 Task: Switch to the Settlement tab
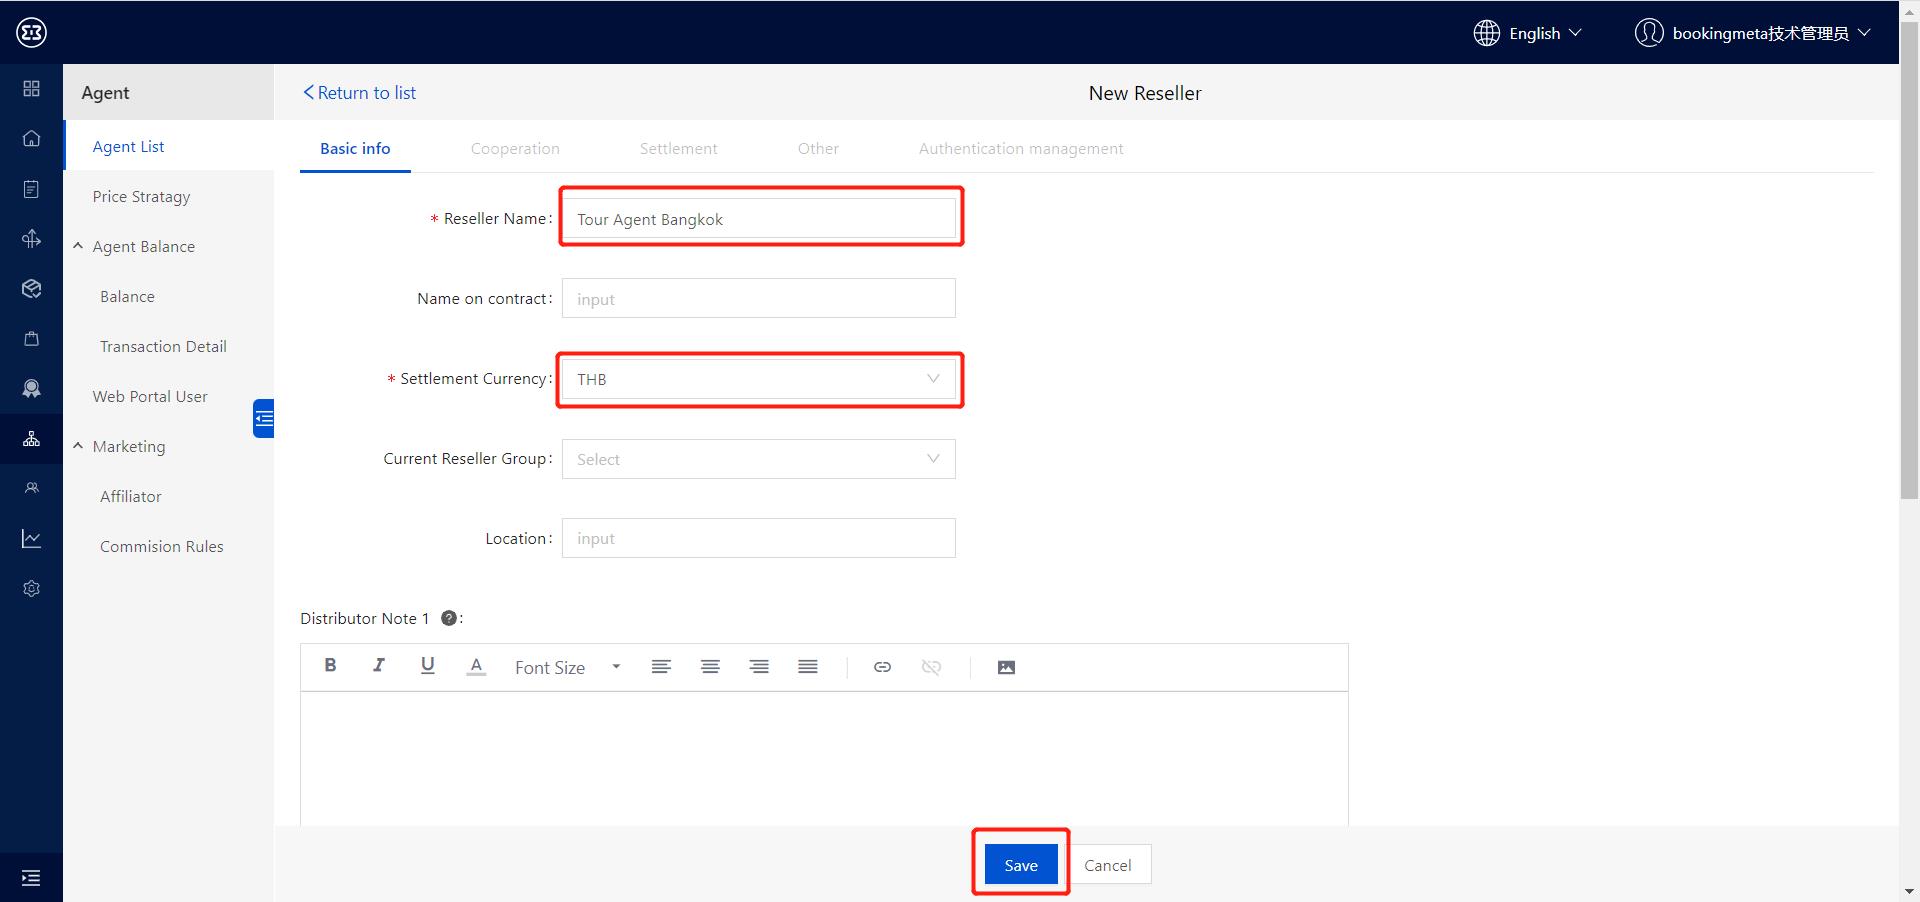(678, 148)
